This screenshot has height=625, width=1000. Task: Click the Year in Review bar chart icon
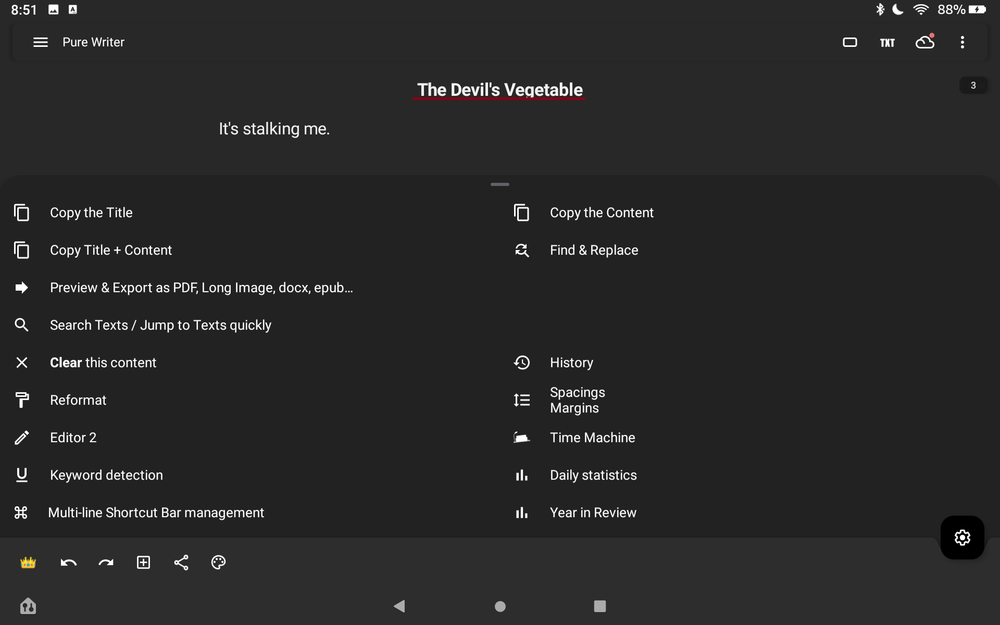click(522, 513)
